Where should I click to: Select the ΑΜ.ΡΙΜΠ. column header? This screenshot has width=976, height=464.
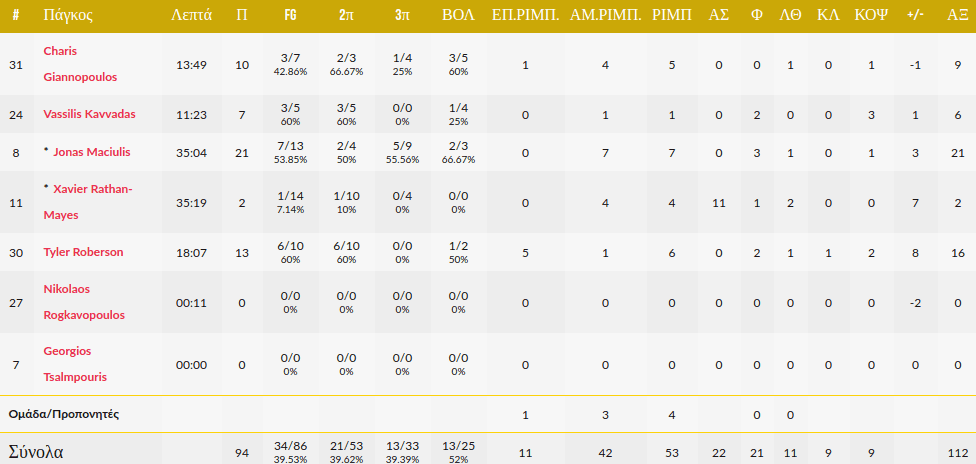(x=605, y=16)
